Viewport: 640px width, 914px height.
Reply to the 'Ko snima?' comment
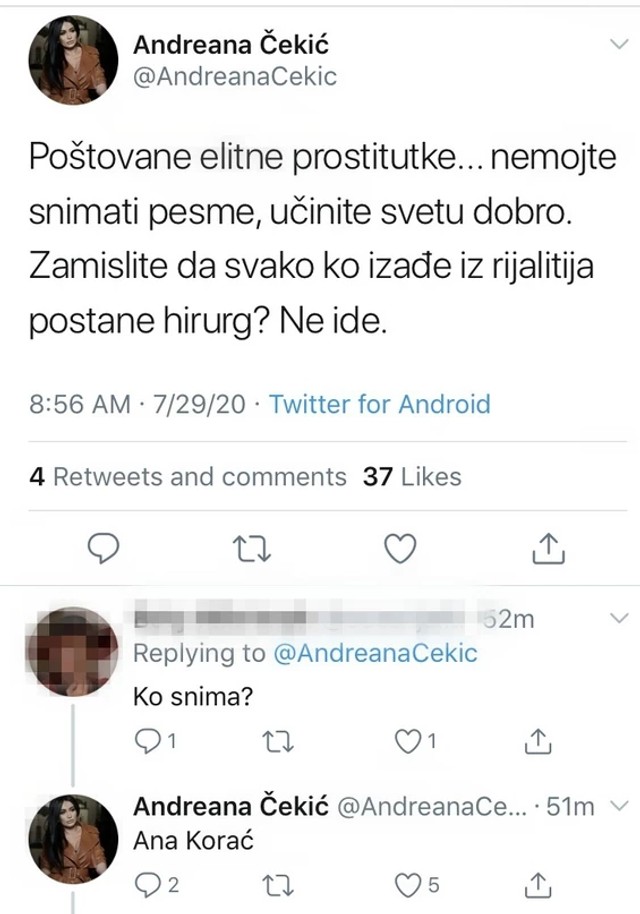click(x=147, y=742)
